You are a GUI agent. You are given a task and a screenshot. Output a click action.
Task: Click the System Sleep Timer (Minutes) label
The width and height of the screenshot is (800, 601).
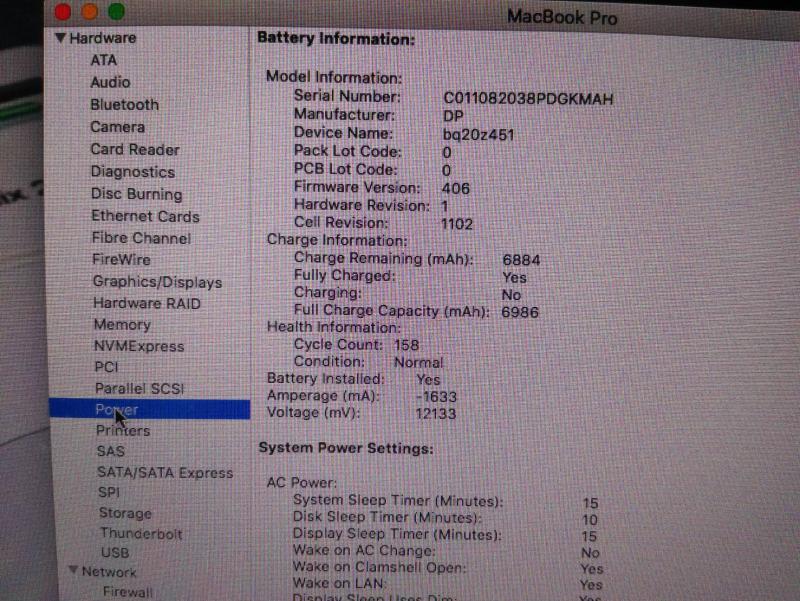(398, 501)
